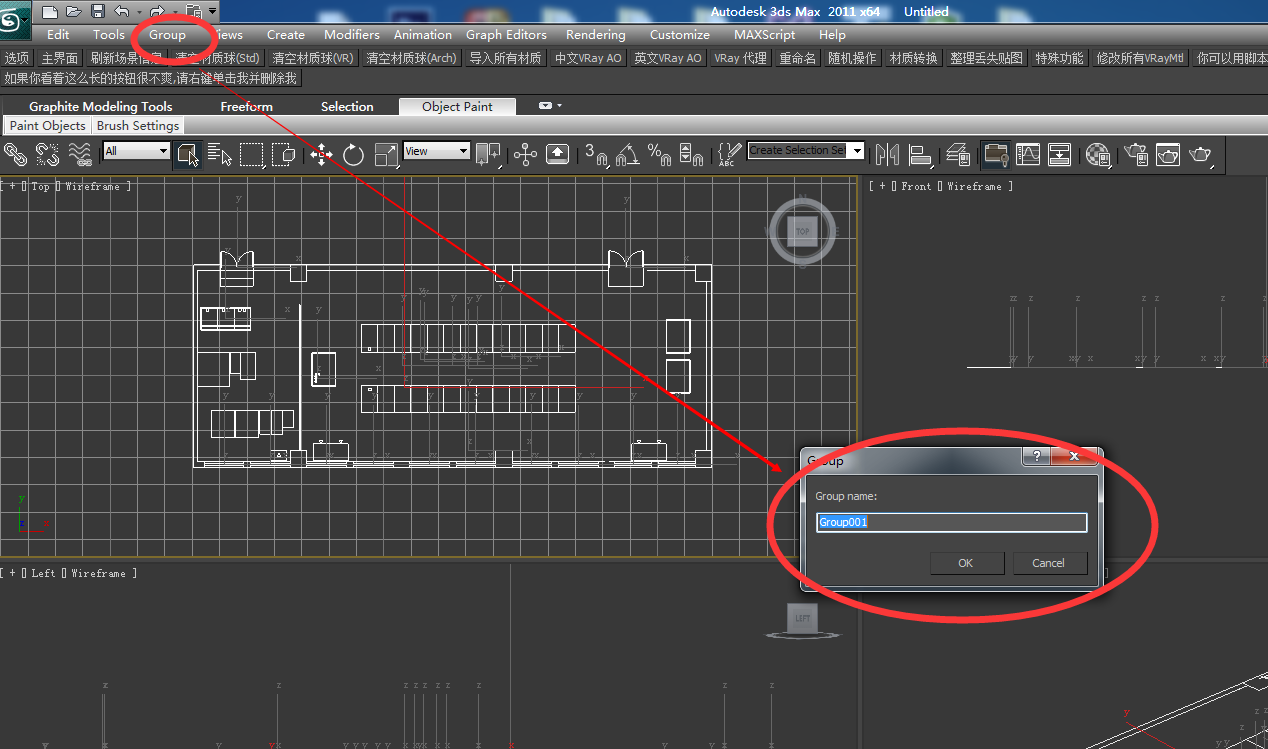Screen dimensions: 1268x749
Task: Open the Material Editor sphere icon
Action: [x=1098, y=154]
